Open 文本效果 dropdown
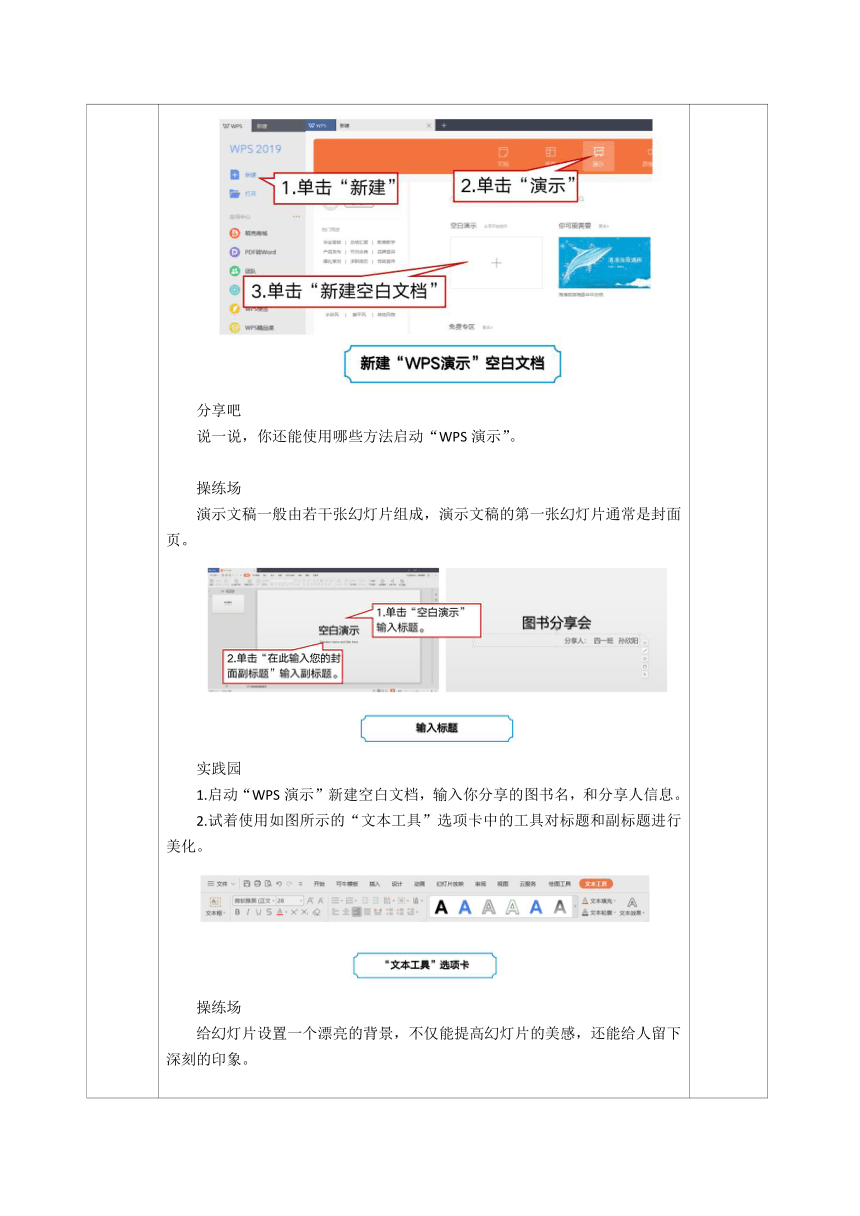Viewport: 860px width, 1216px height. point(632,906)
